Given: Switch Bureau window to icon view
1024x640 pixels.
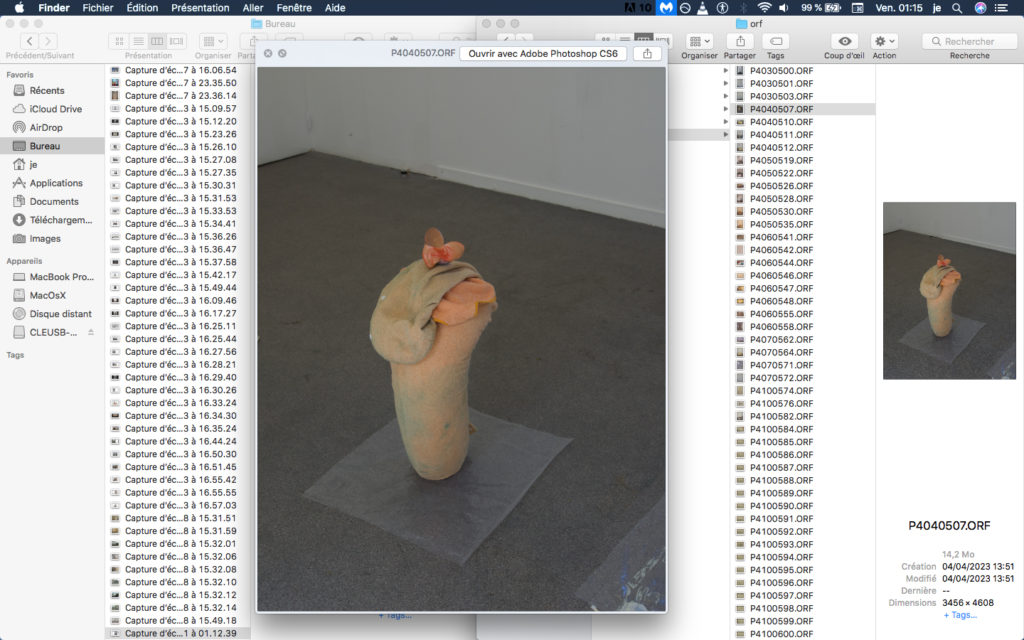Looking at the screenshot, I should [x=120, y=41].
